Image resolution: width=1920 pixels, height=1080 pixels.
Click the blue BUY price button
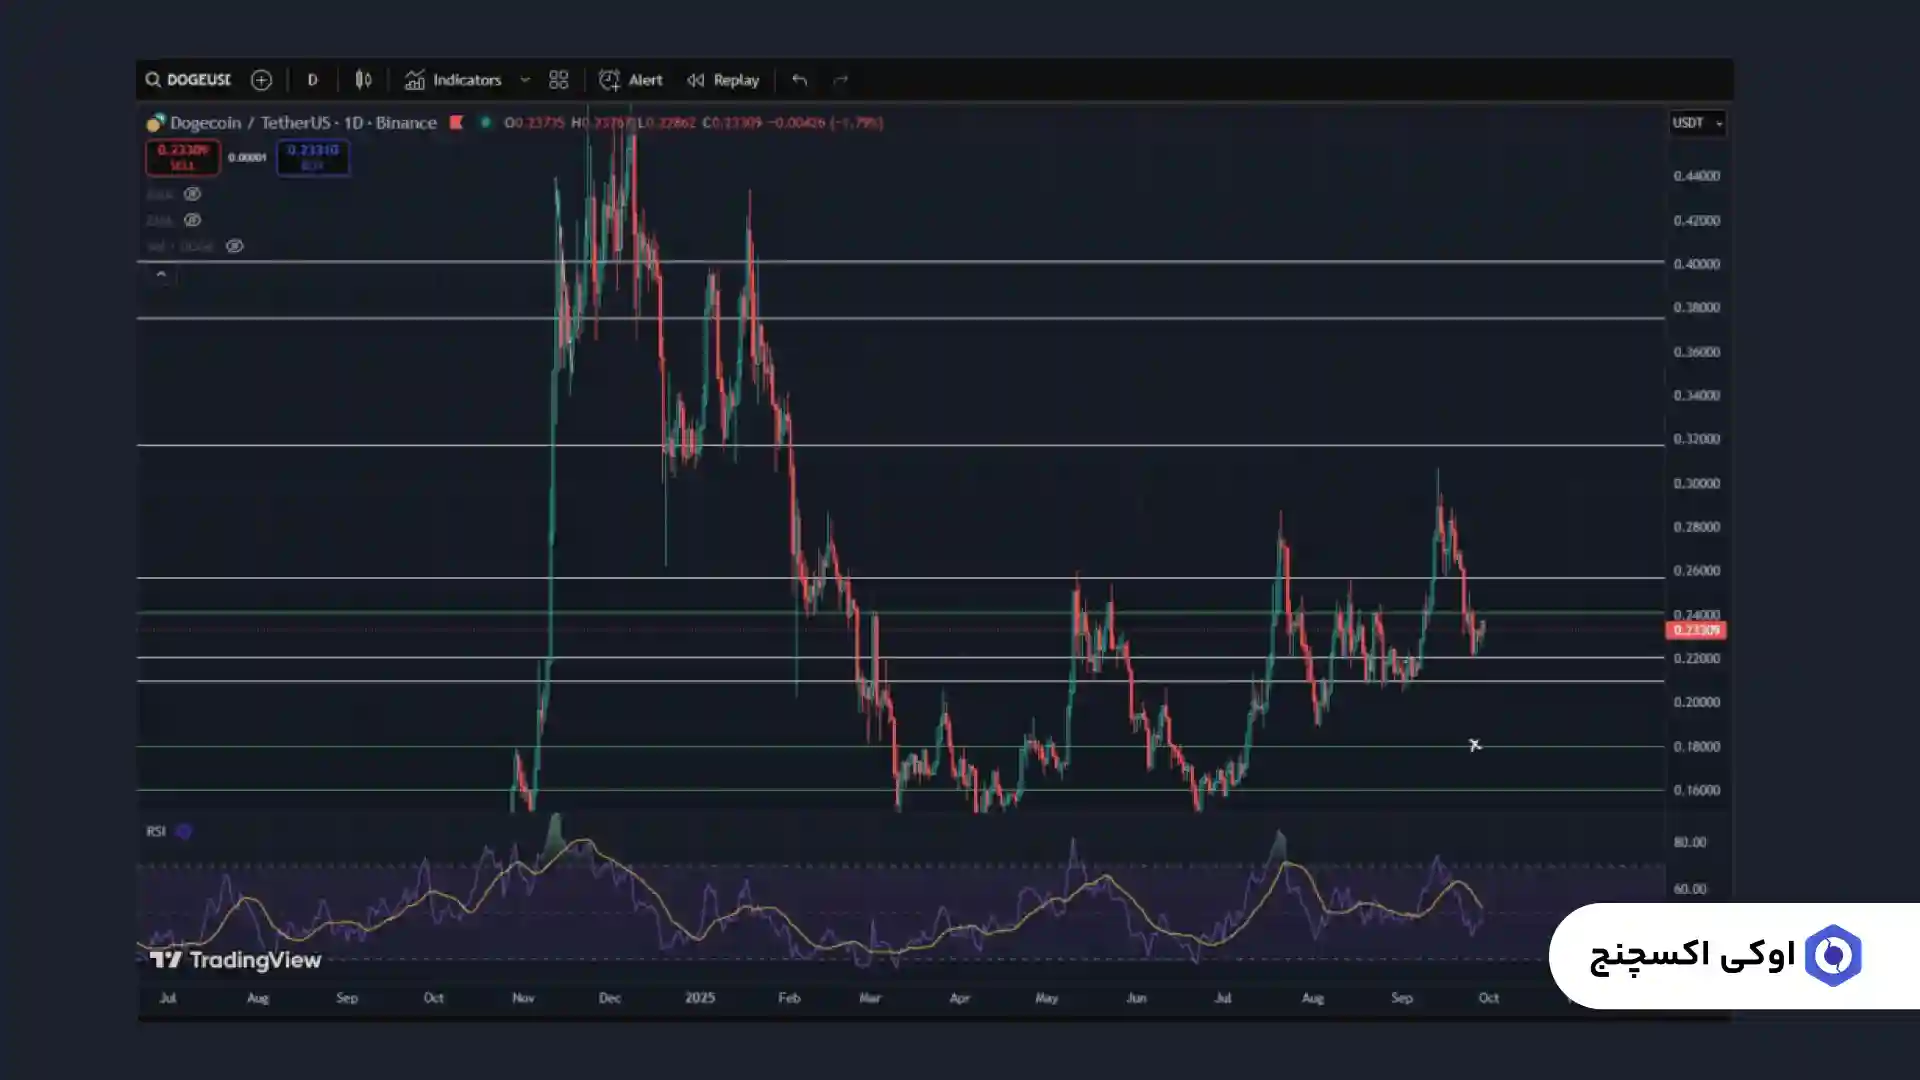[x=313, y=157]
